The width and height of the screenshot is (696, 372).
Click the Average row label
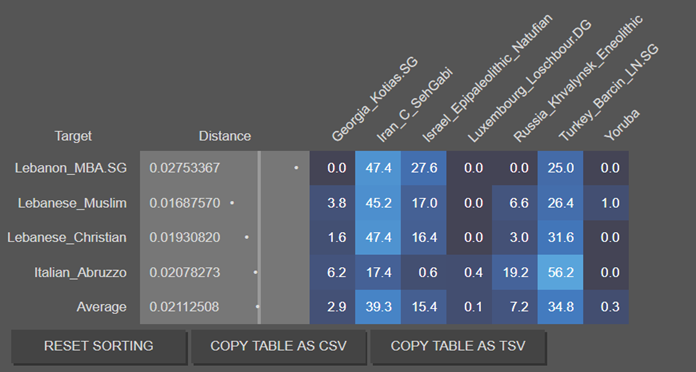[x=102, y=307]
